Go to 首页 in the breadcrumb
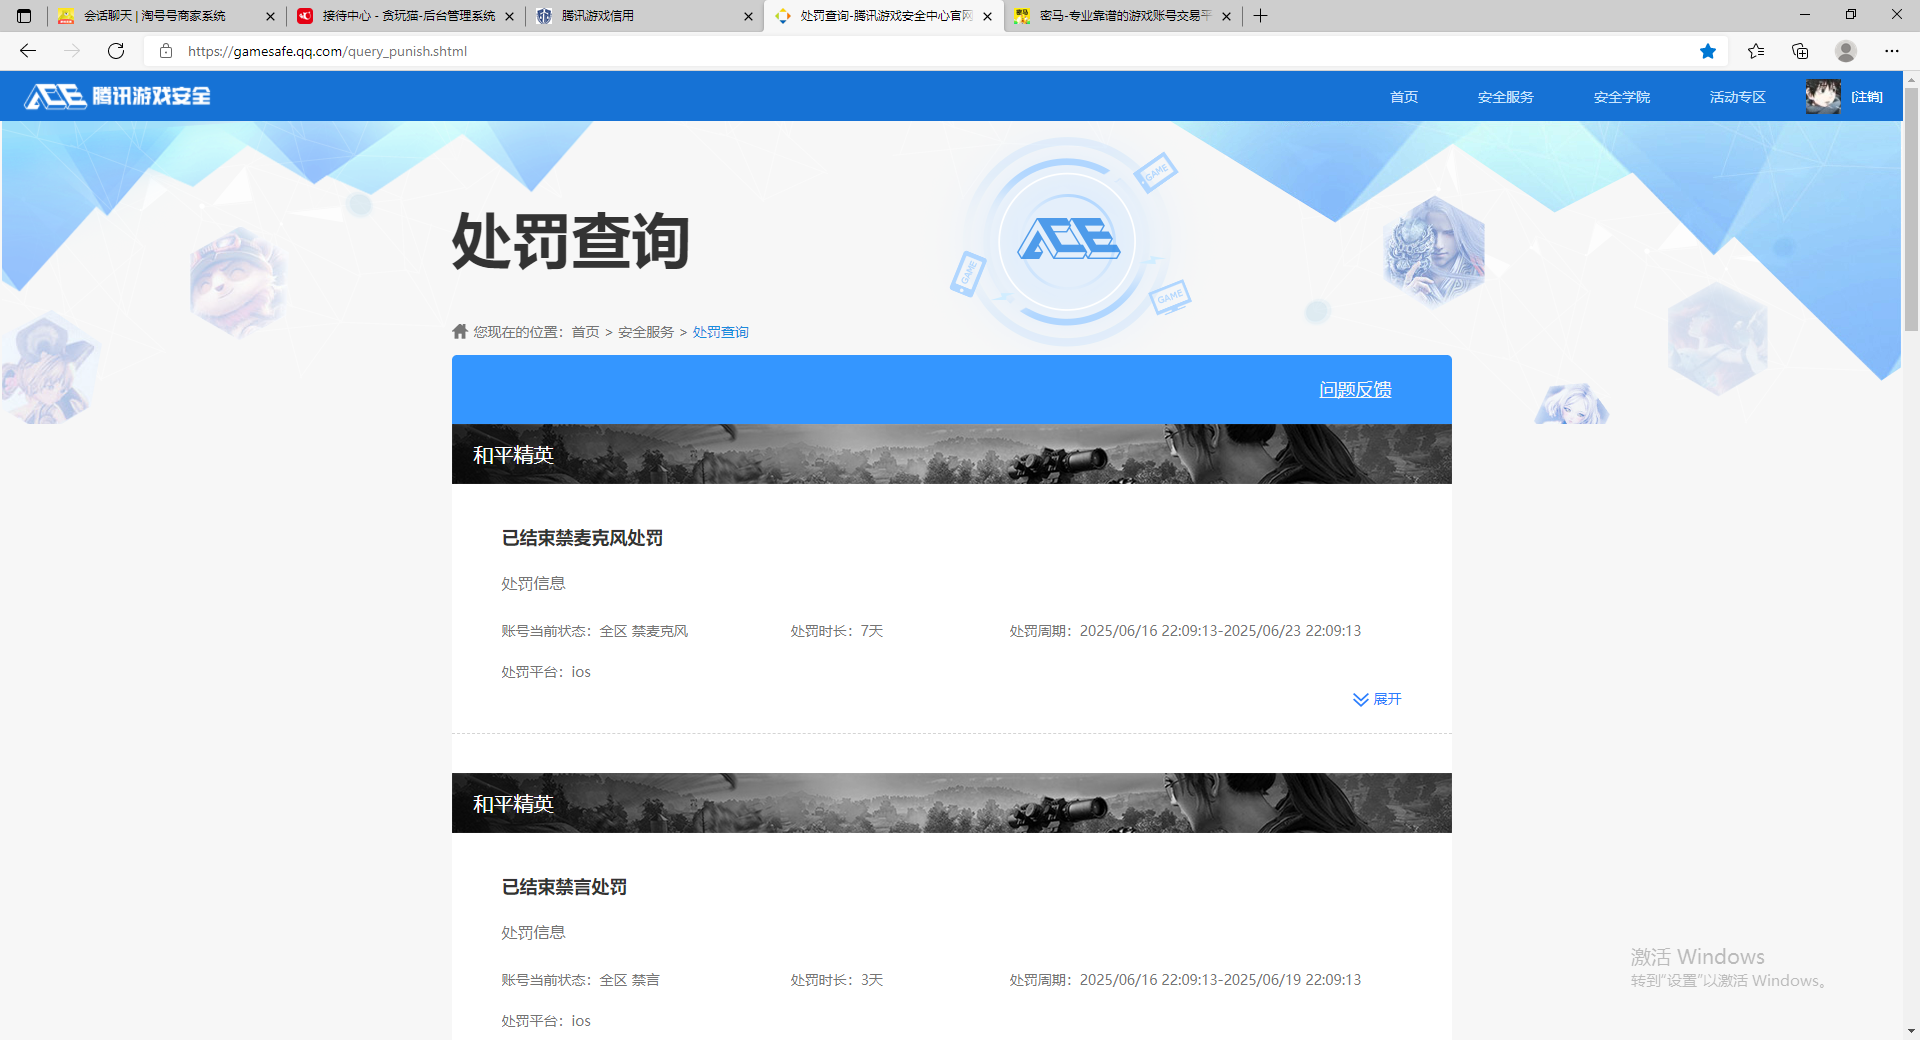This screenshot has width=1920, height=1040. (x=585, y=332)
